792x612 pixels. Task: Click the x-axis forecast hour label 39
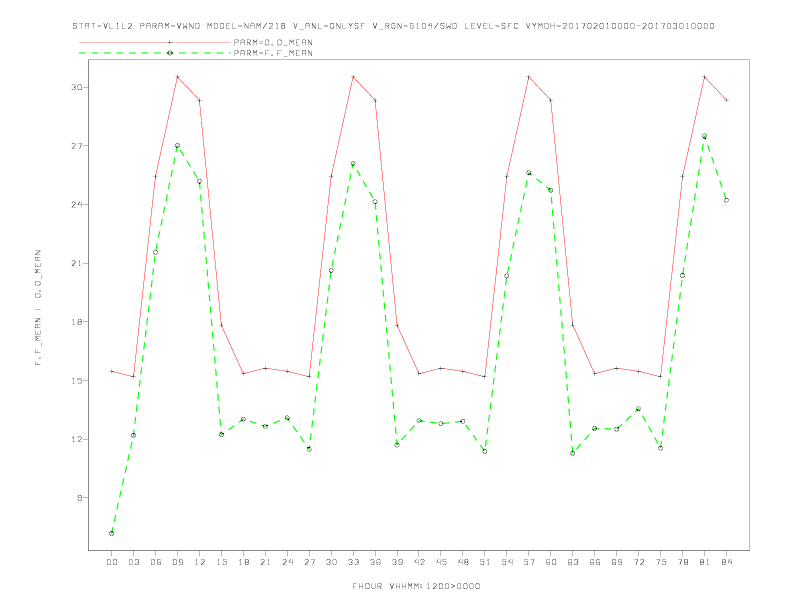point(397,562)
